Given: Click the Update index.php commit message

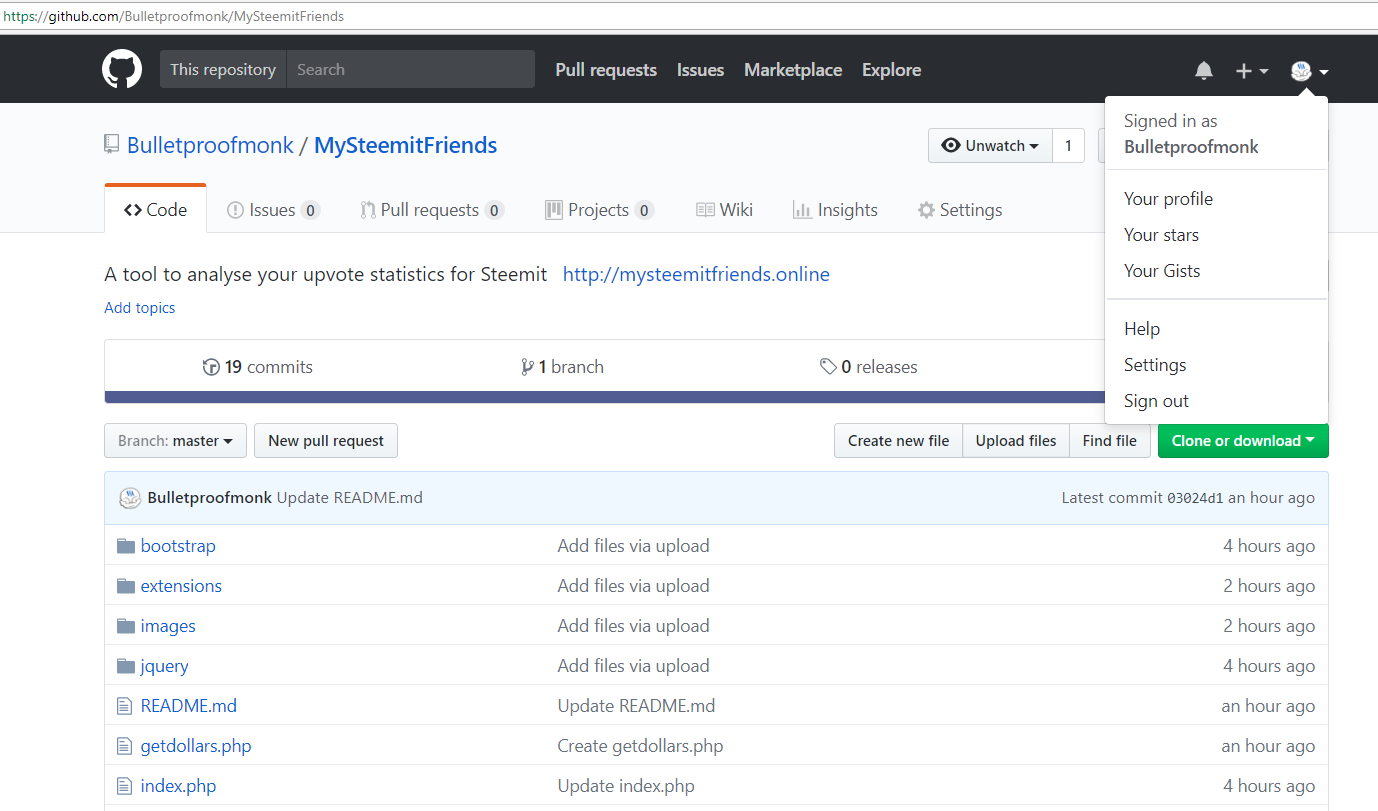Looking at the screenshot, I should pyautogui.click(x=626, y=786).
